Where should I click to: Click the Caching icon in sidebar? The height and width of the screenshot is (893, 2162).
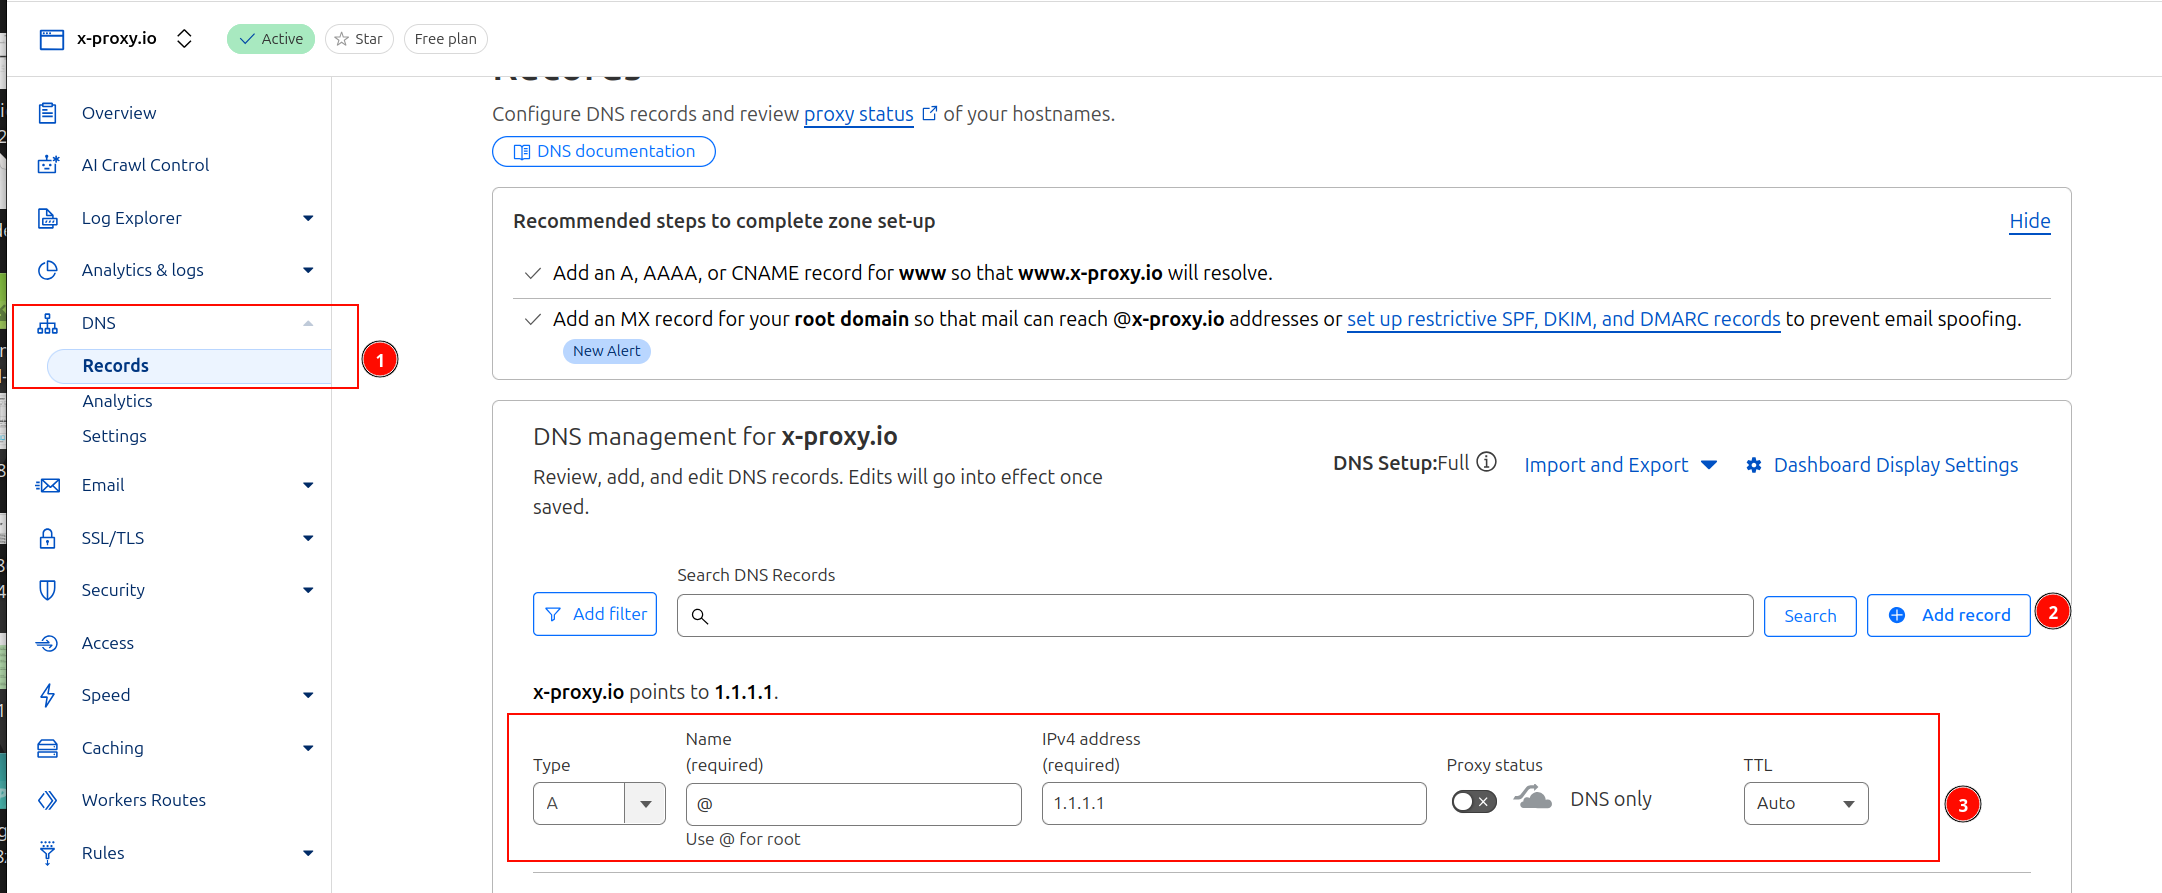(47, 748)
